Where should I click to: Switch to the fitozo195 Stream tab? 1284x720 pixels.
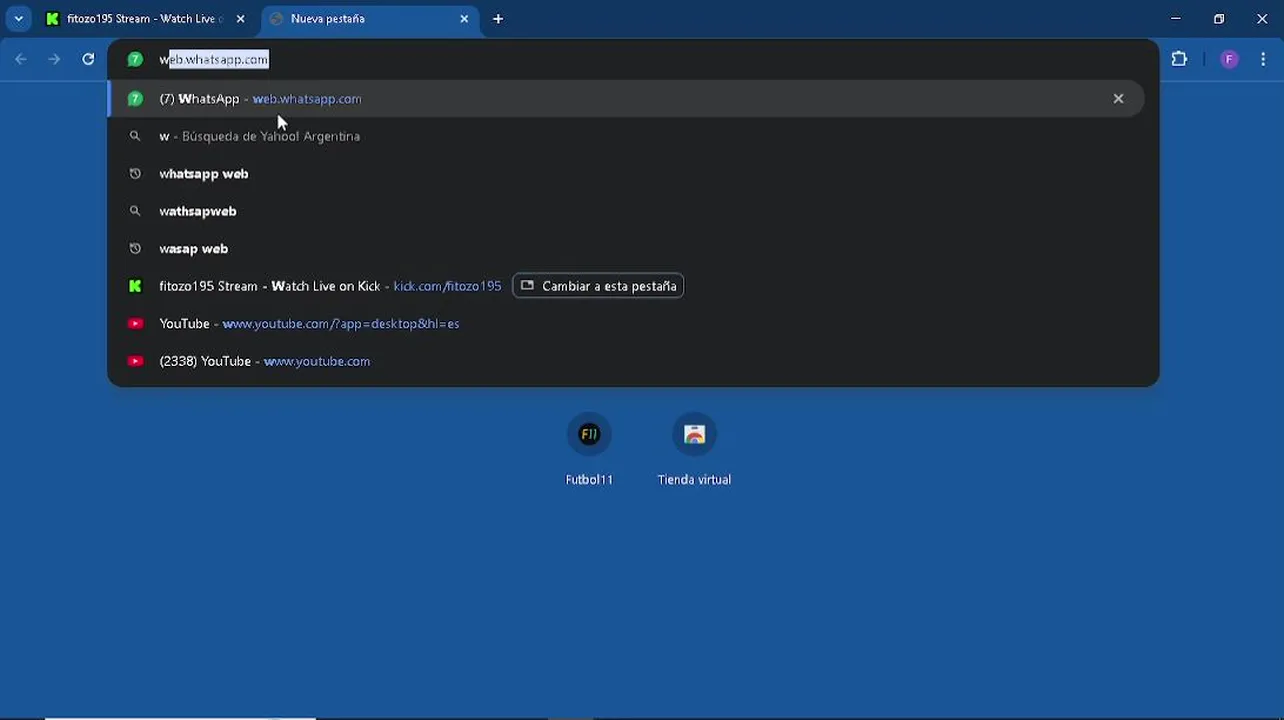point(143,19)
